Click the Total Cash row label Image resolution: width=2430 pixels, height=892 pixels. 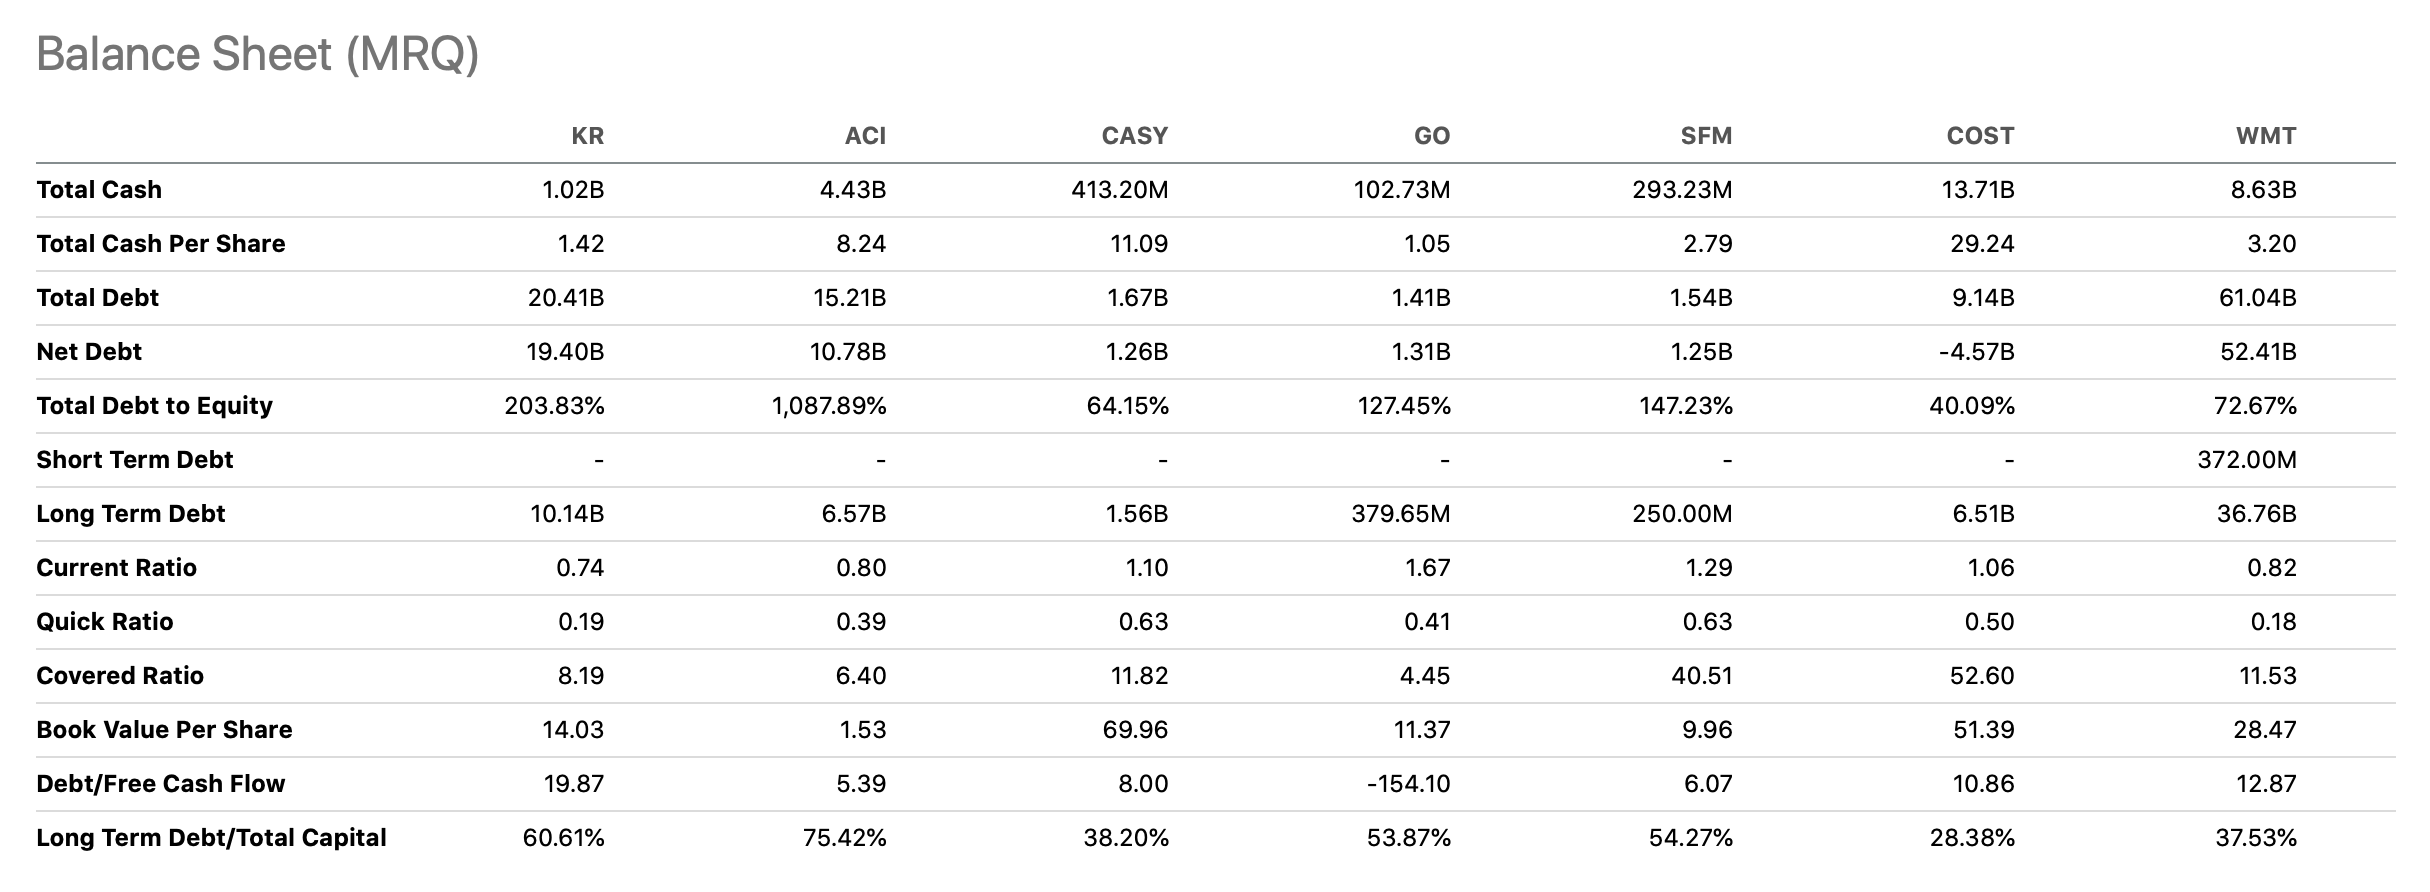(99, 190)
